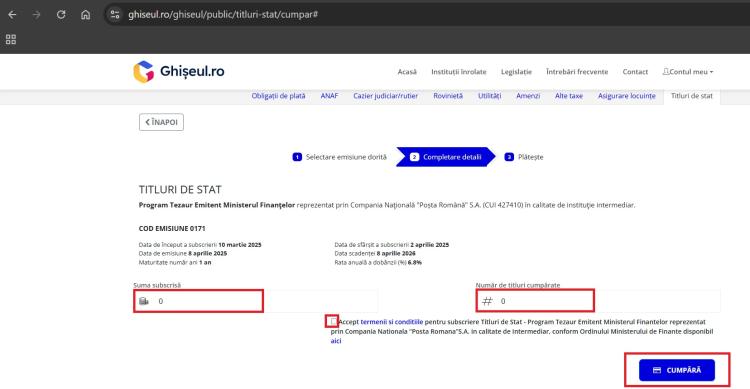The width and height of the screenshot is (750, 389).
Task: Open Instituții înrolate page
Action: 459,72
